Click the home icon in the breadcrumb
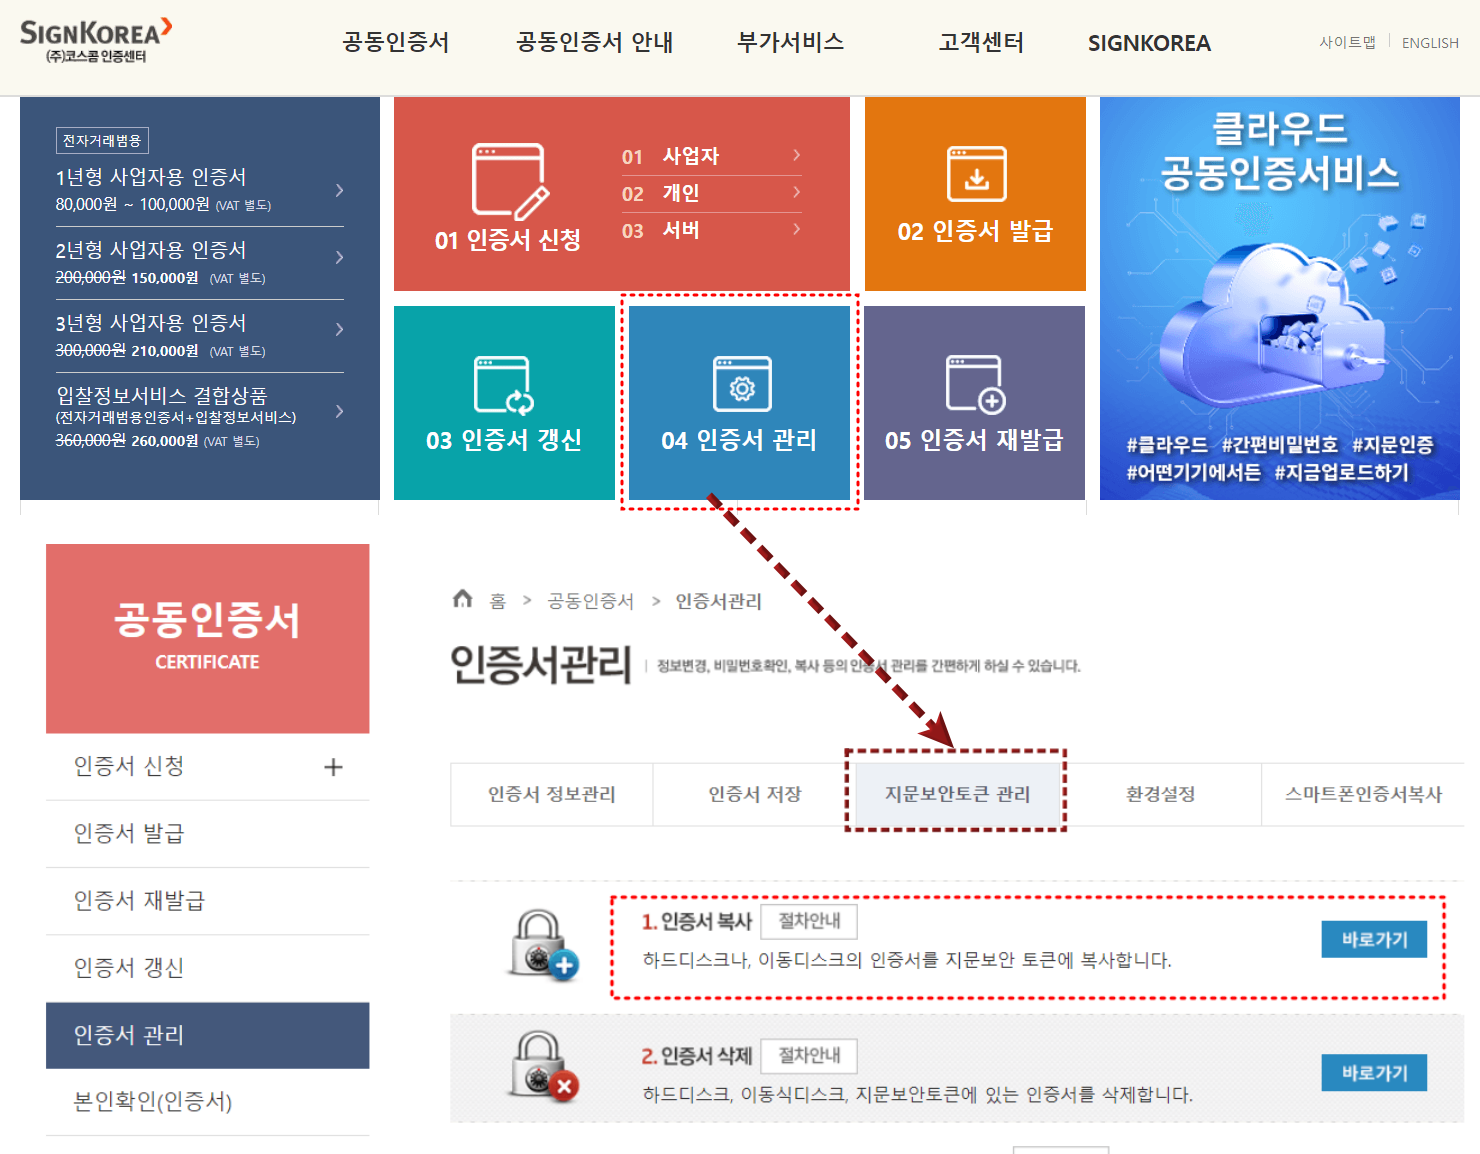 click(x=463, y=599)
